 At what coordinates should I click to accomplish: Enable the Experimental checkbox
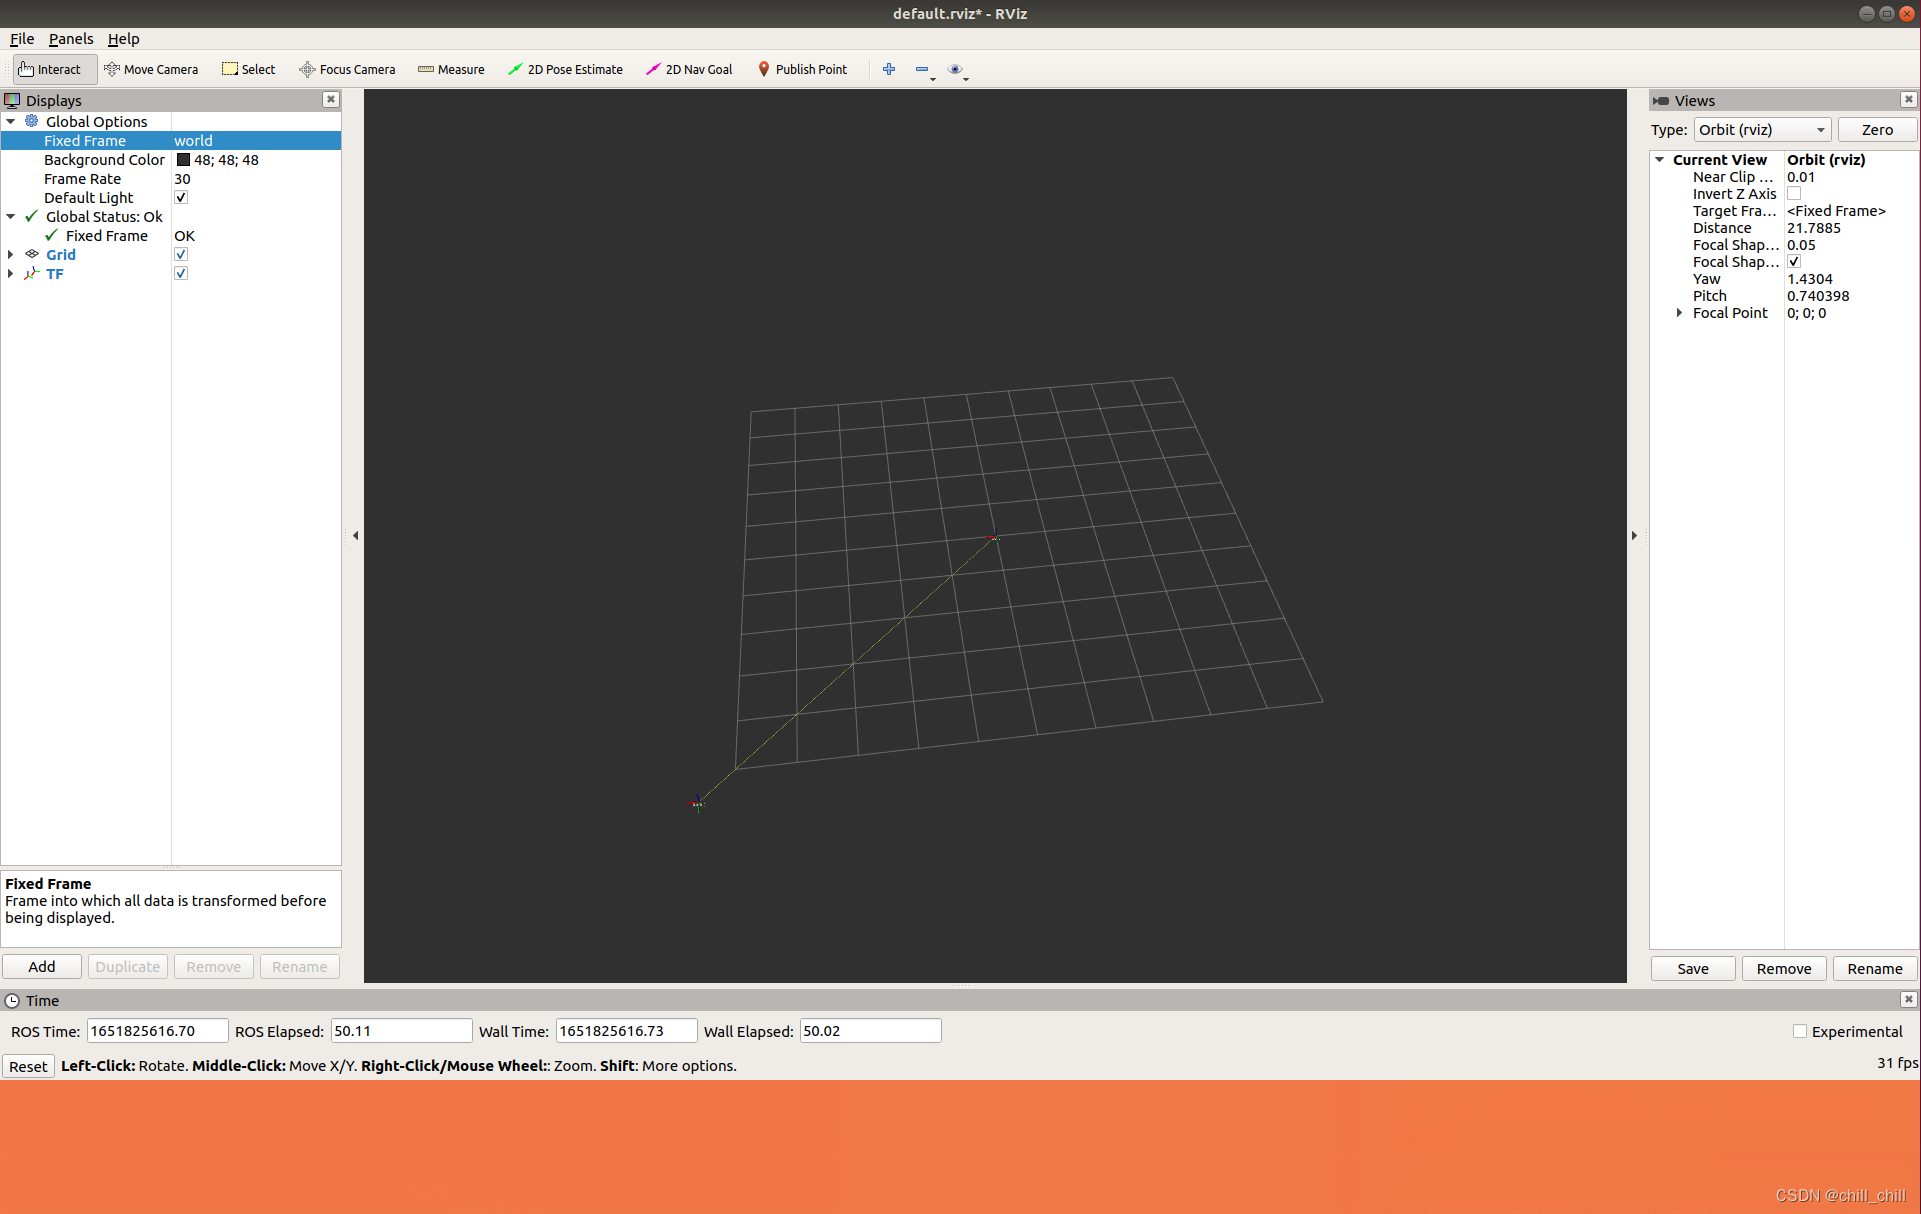click(1800, 1031)
